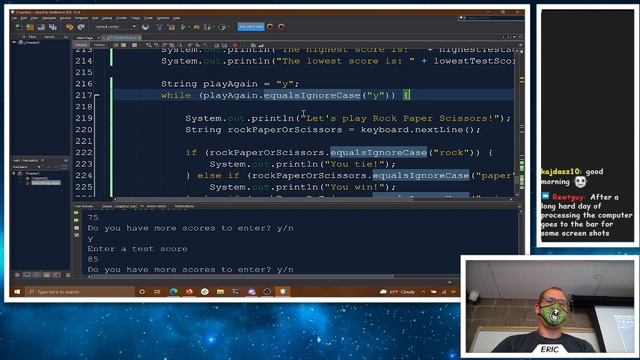Click the Output settings icon below Stop
The height and width of the screenshot is (360, 640).
click(x=76, y=236)
